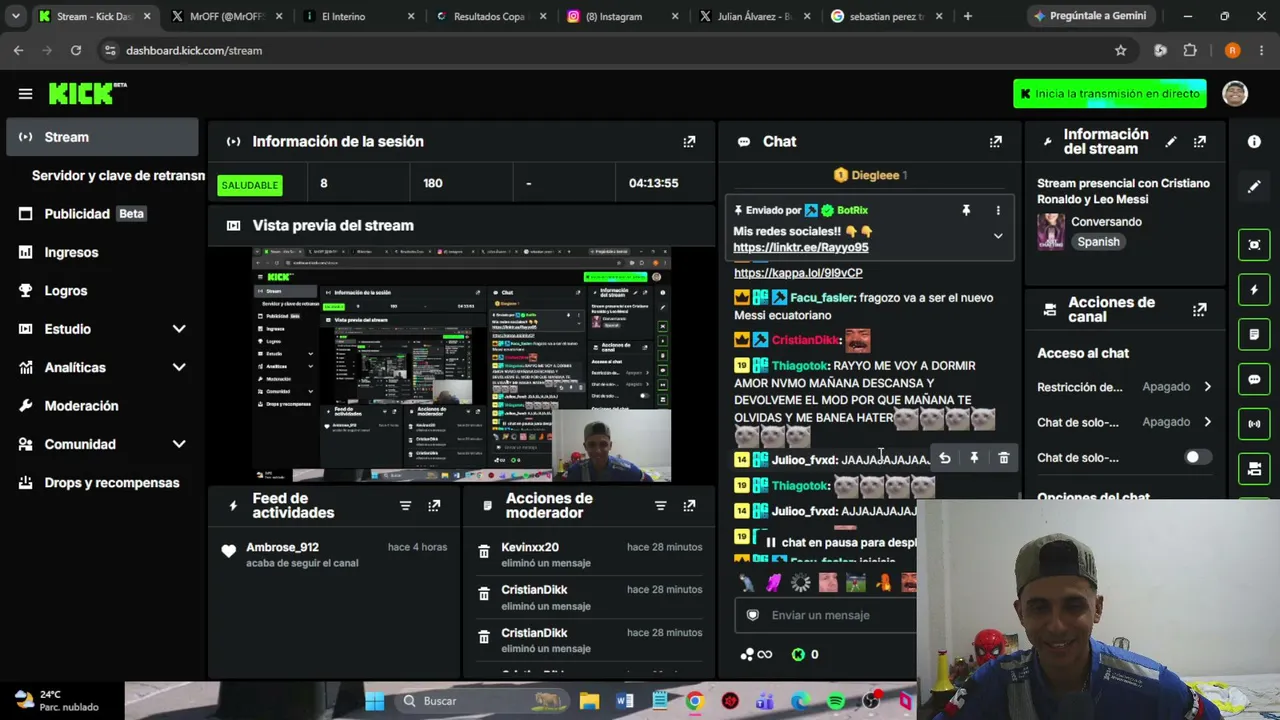Switch to the Instagram browser tab
Screen dimensions: 1280x720
[x=620, y=16]
